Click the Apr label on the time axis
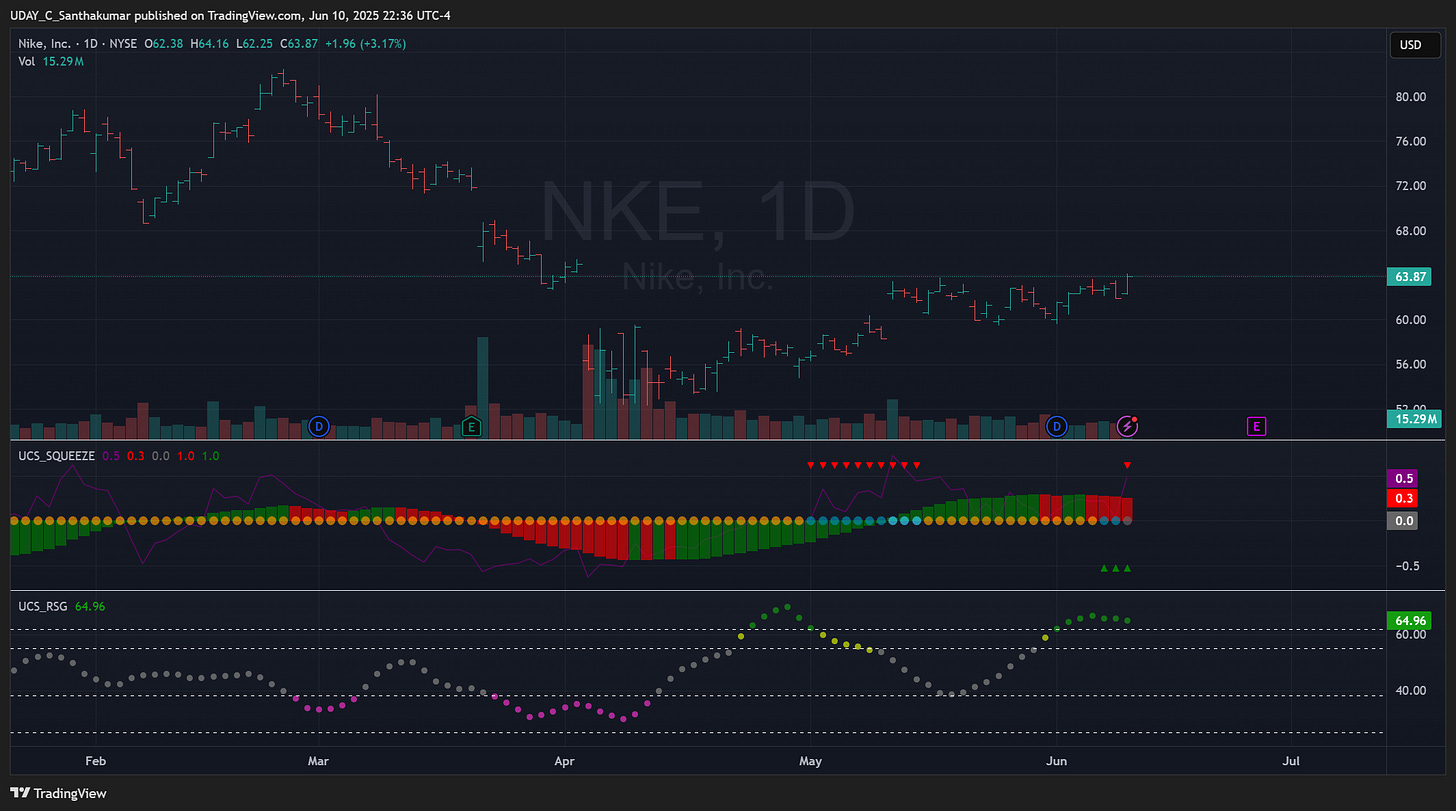Image resolution: width=1456 pixels, height=811 pixels. point(563,761)
